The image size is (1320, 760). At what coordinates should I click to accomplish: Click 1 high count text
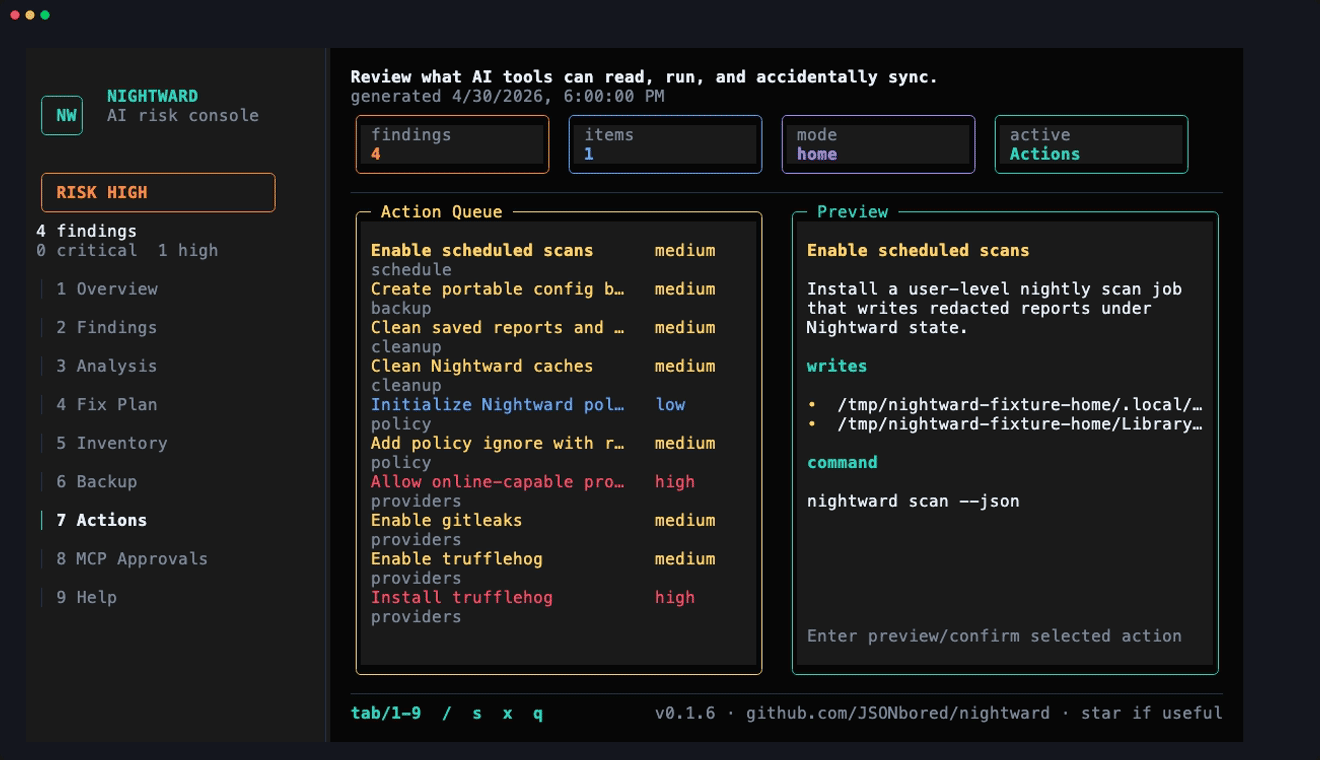[x=188, y=250]
